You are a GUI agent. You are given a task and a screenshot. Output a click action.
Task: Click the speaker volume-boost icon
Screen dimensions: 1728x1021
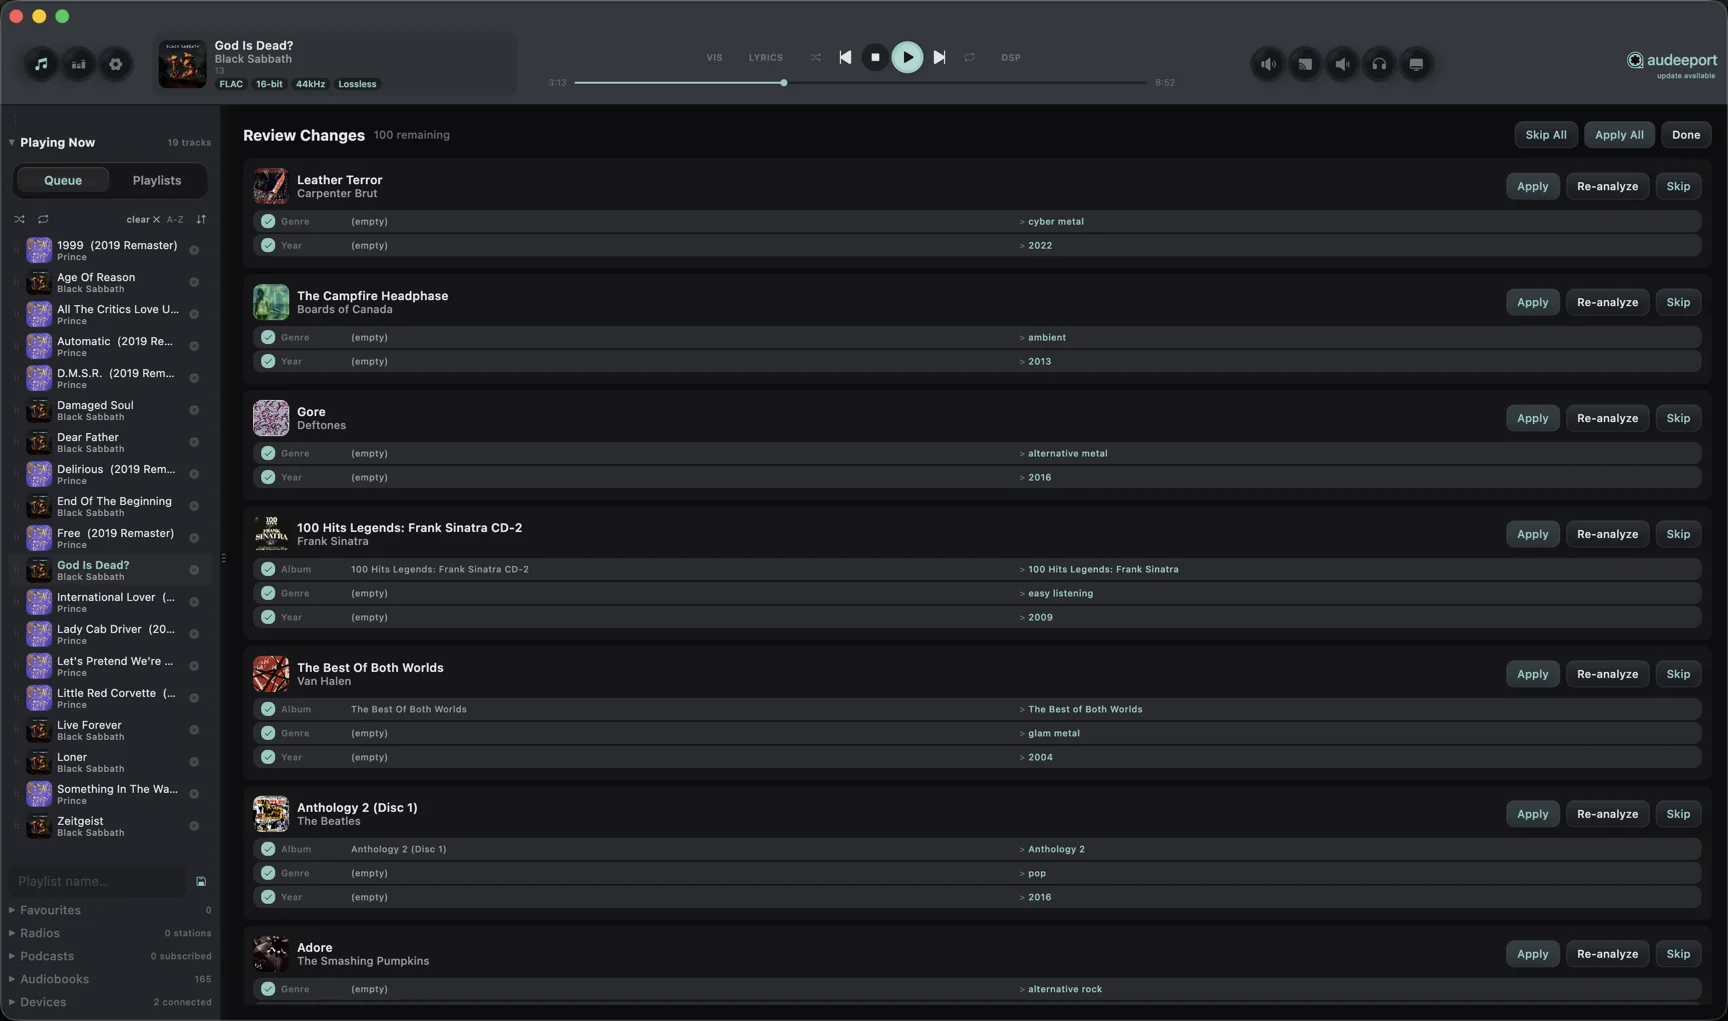(x=1268, y=64)
